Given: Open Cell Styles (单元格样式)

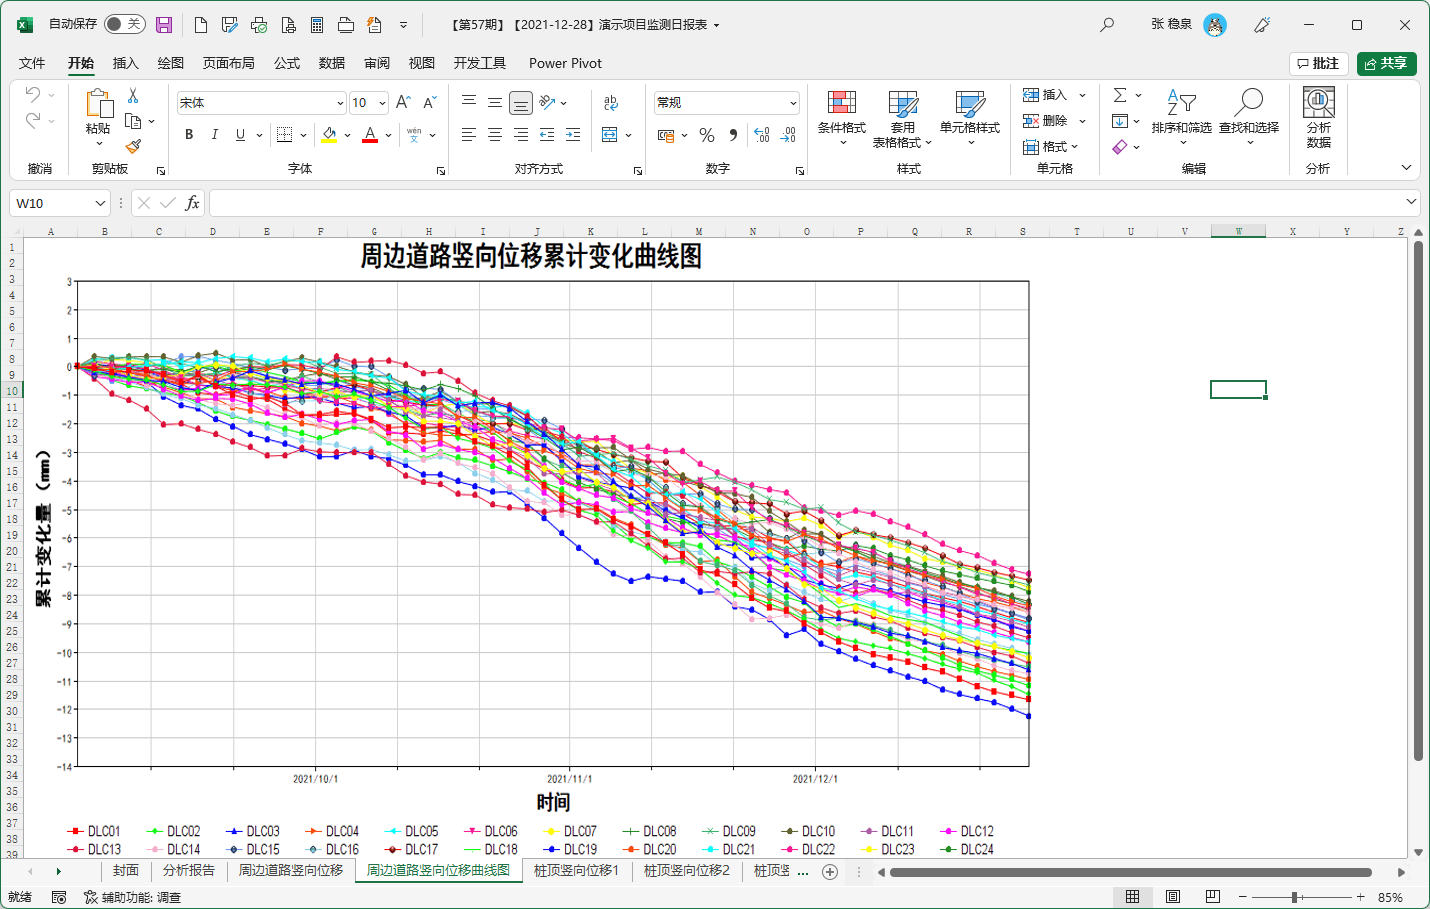Looking at the screenshot, I should coord(970,118).
